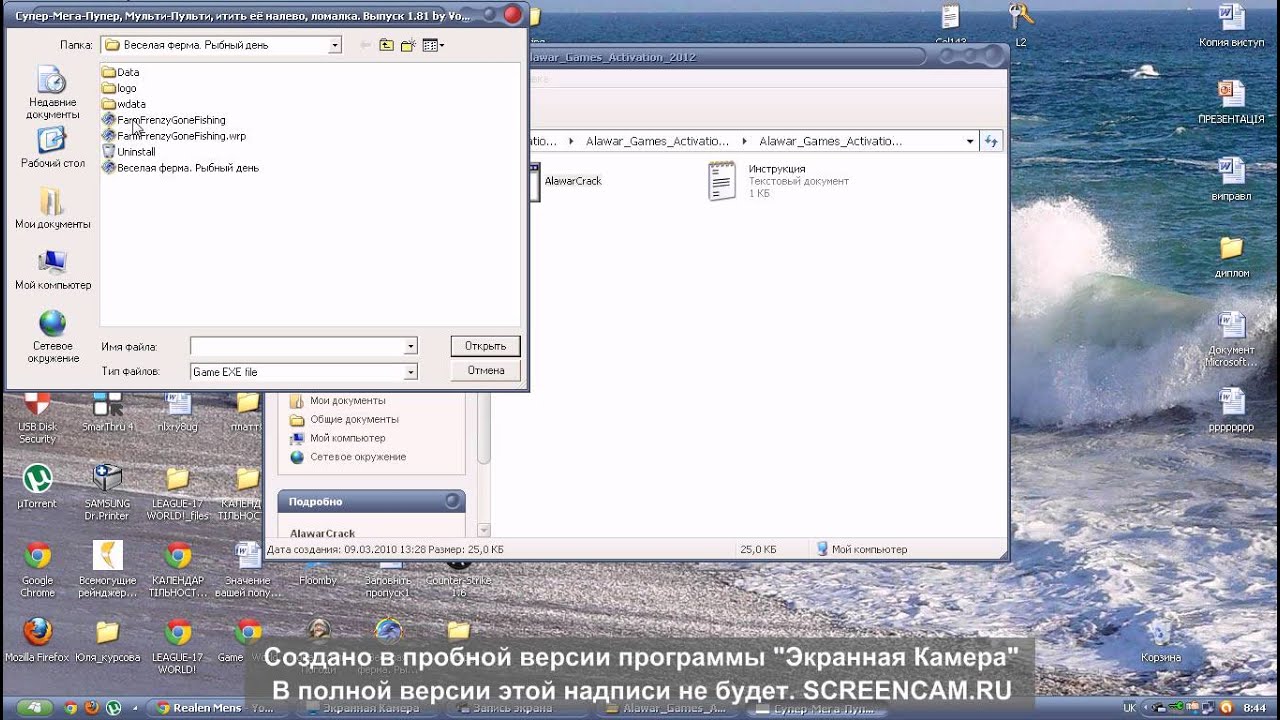Select FarmFrenzyGoneFishing executable file

(164, 120)
